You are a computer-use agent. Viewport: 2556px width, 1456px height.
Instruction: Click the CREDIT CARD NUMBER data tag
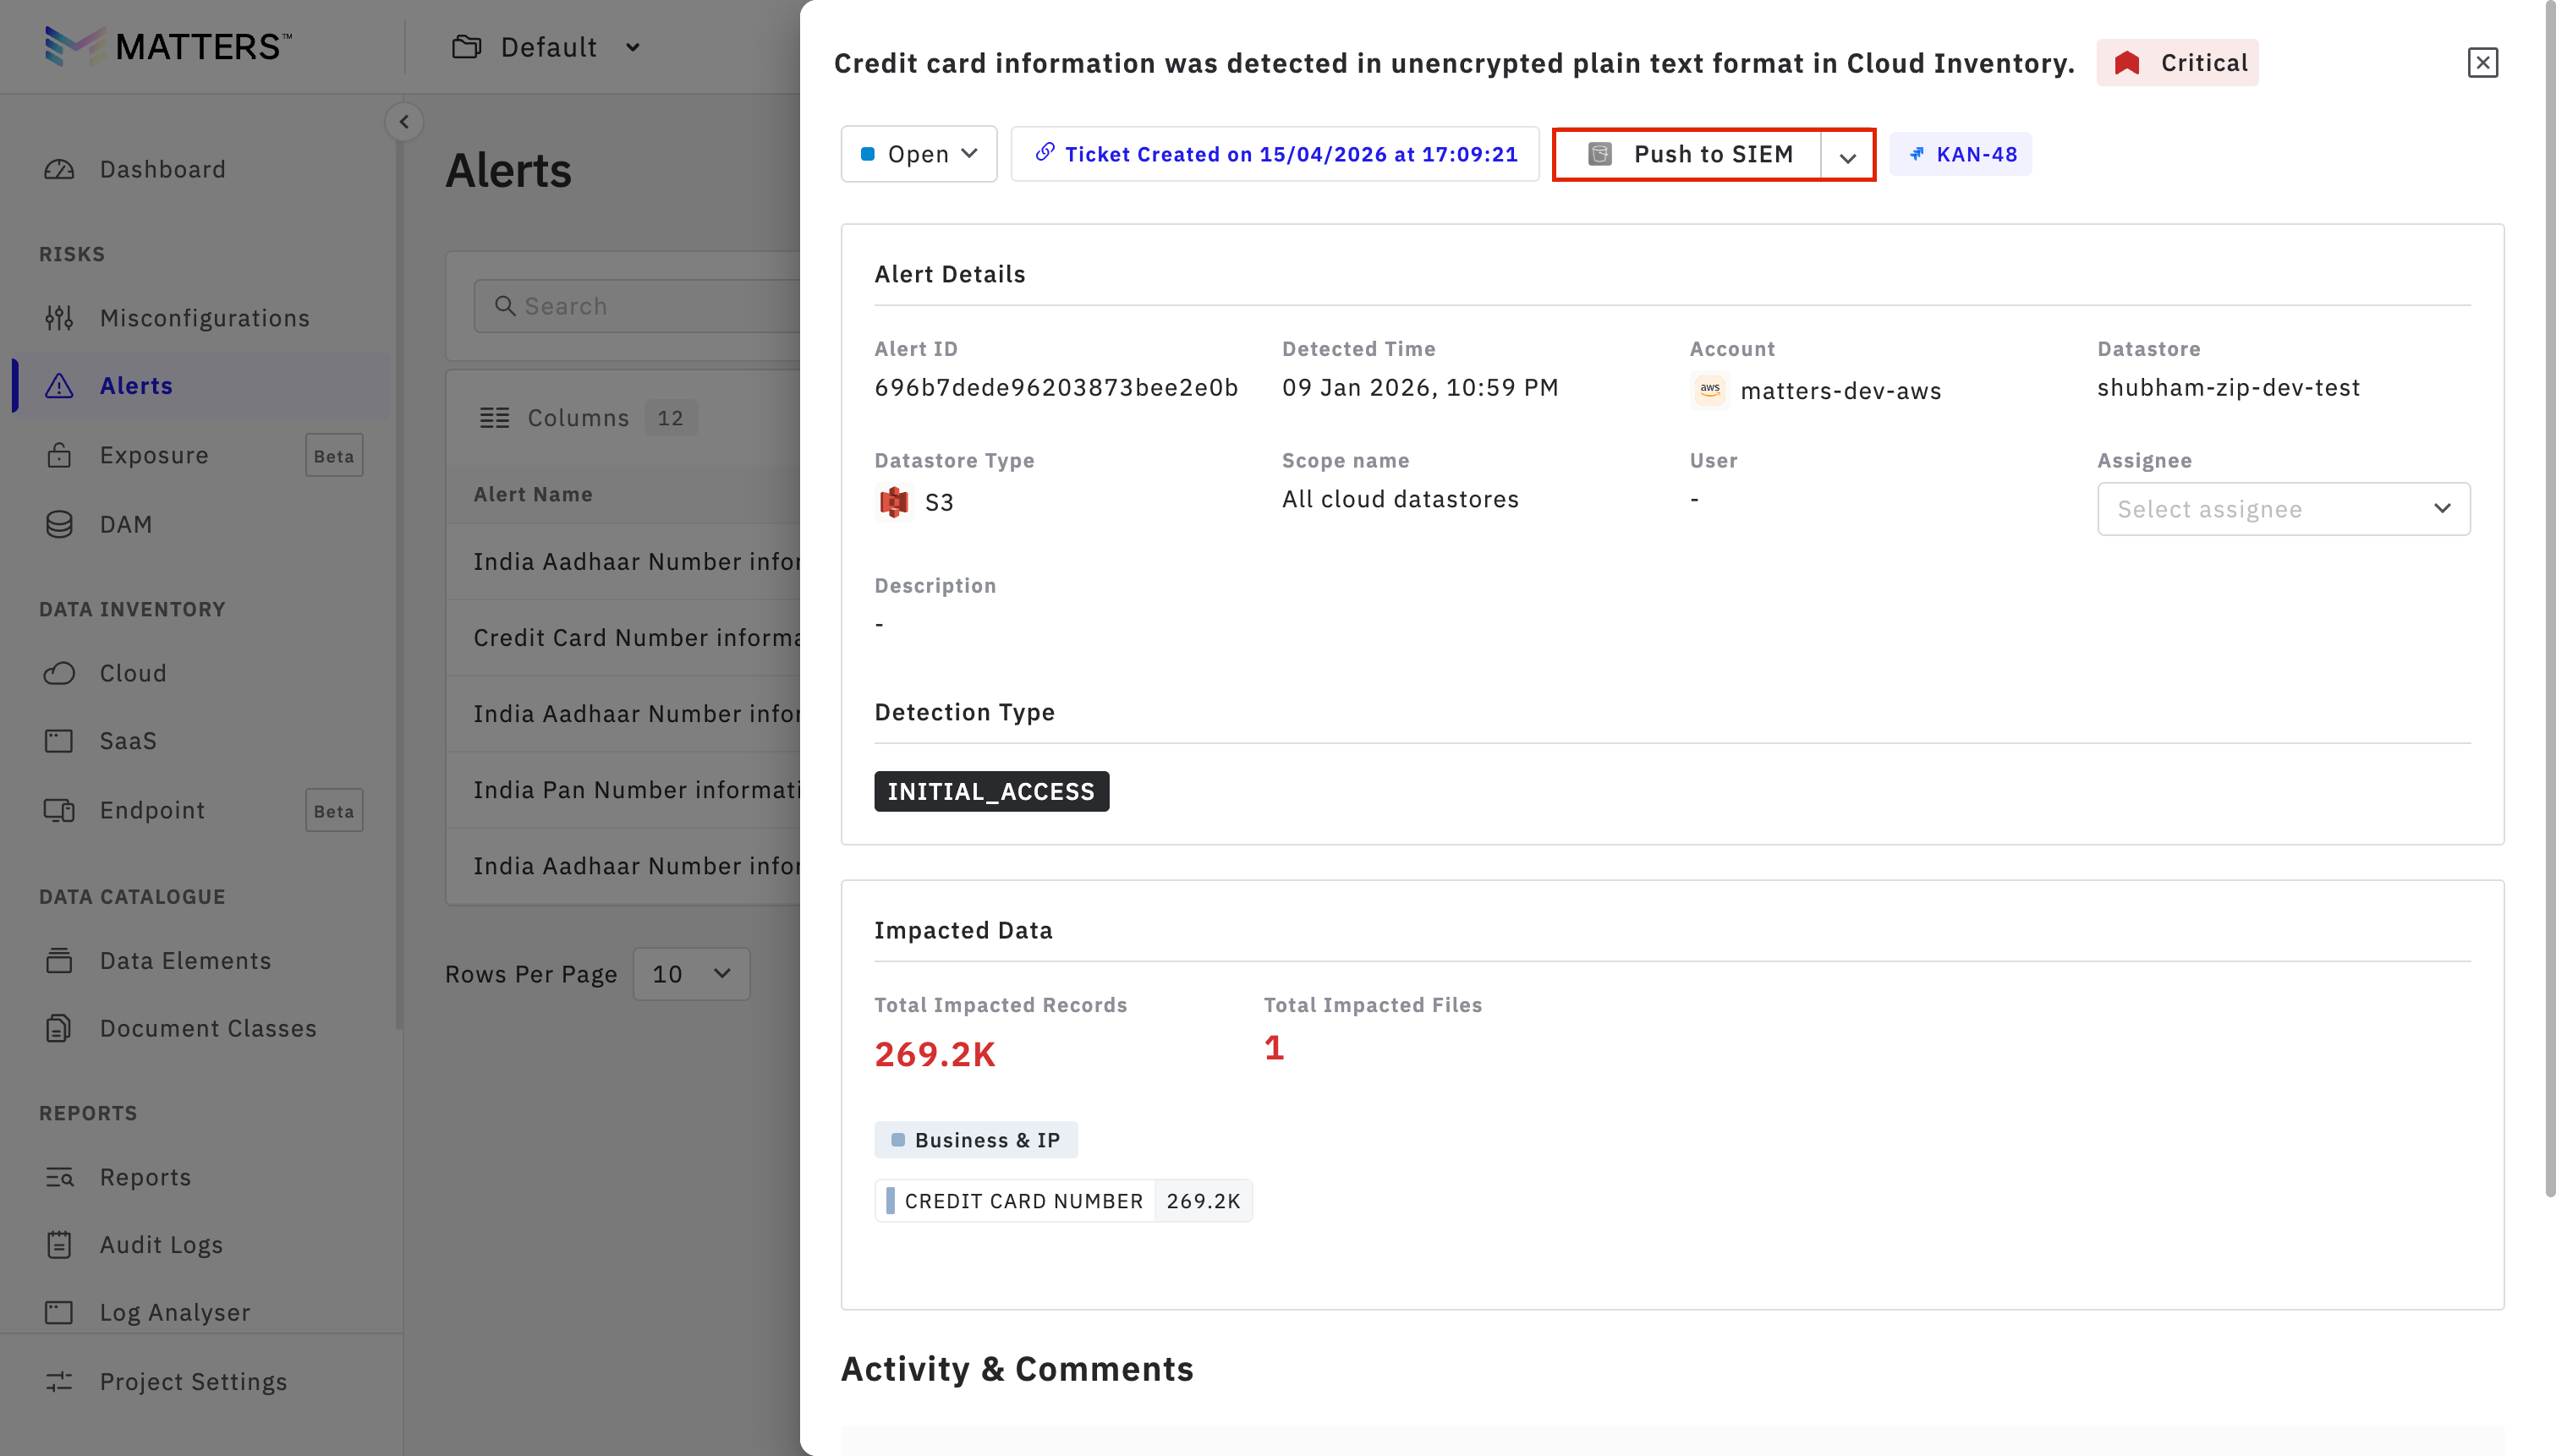click(1022, 1201)
